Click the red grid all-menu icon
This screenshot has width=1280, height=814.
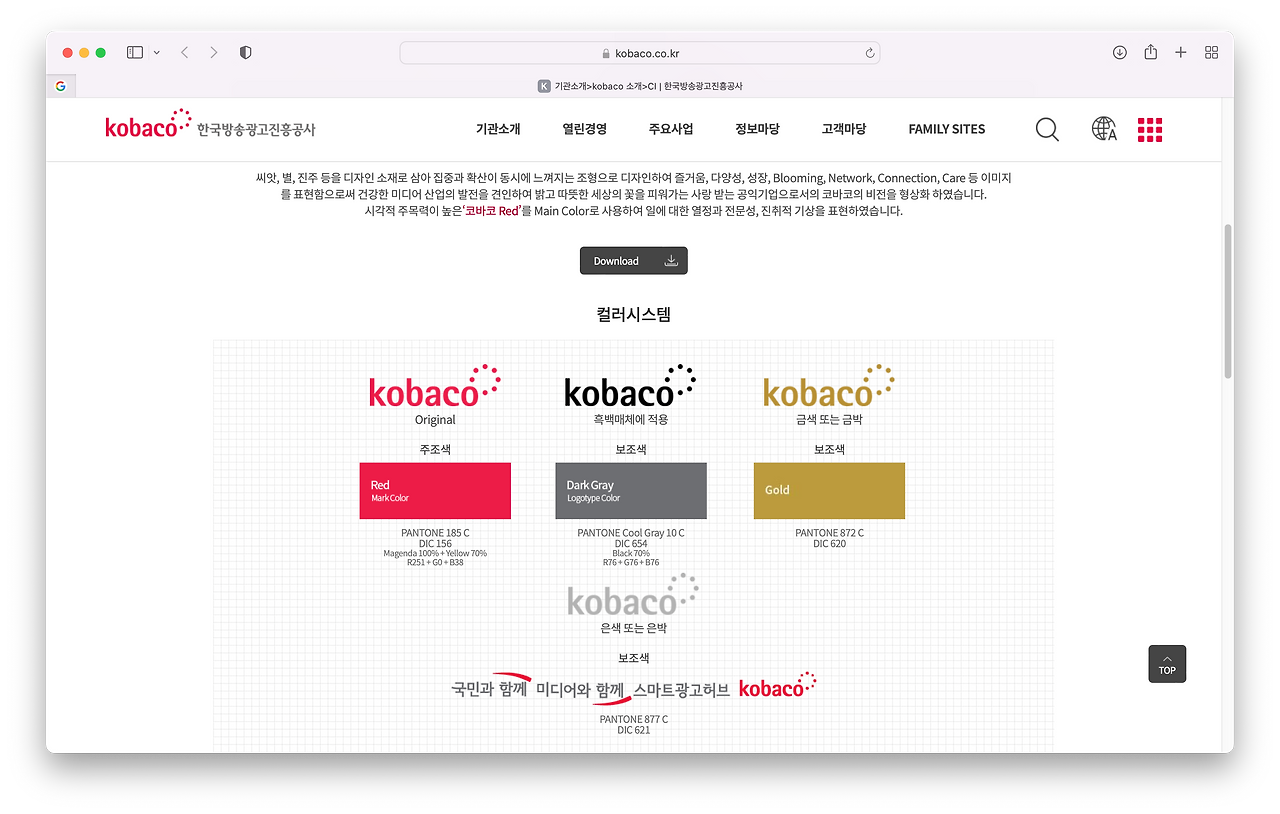point(1149,129)
